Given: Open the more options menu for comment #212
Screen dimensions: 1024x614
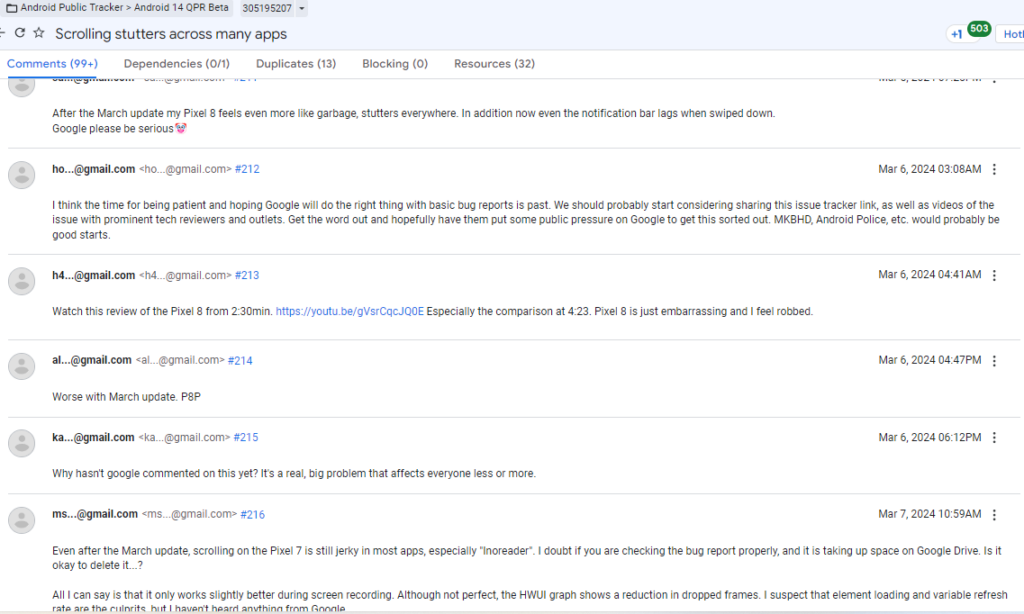Looking at the screenshot, I should click(x=995, y=169).
